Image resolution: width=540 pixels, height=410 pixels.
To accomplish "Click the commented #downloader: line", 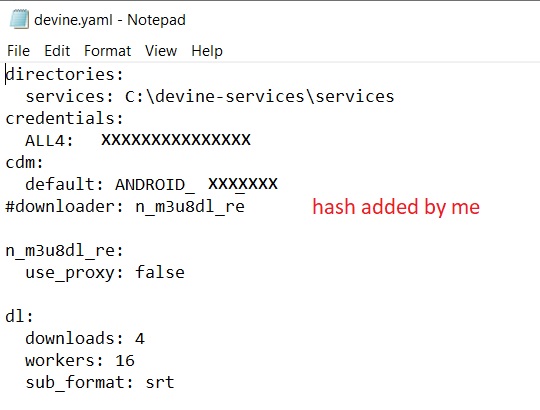I will coord(125,207).
